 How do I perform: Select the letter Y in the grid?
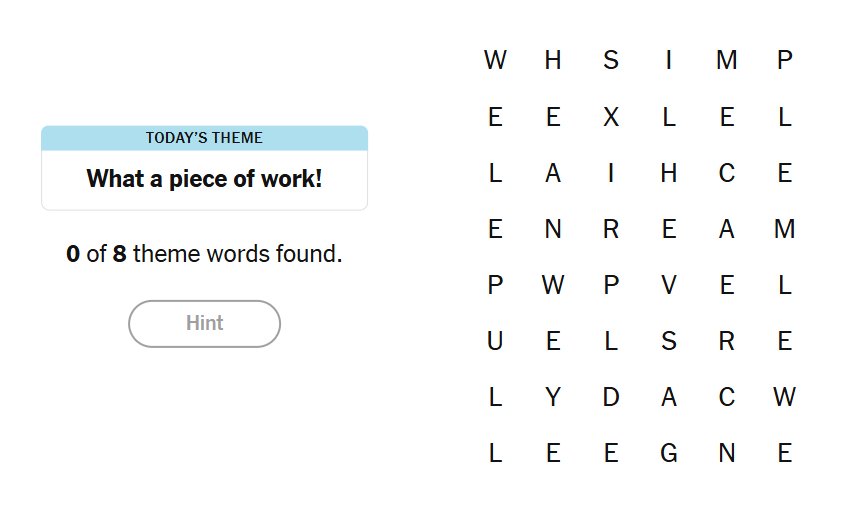(x=553, y=398)
